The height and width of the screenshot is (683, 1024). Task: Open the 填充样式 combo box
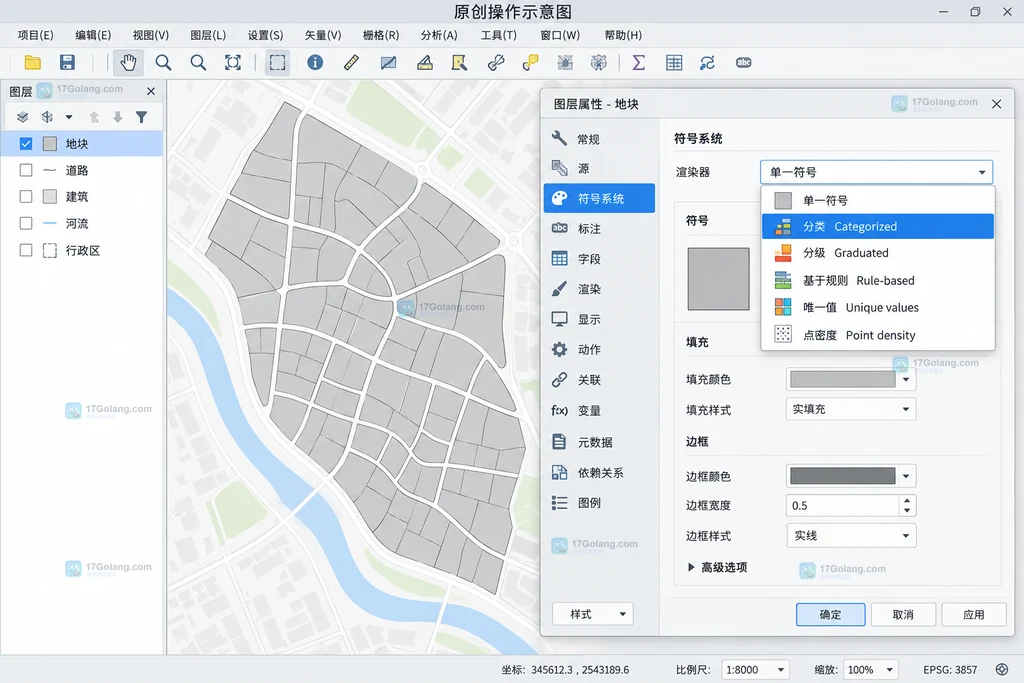coord(851,409)
